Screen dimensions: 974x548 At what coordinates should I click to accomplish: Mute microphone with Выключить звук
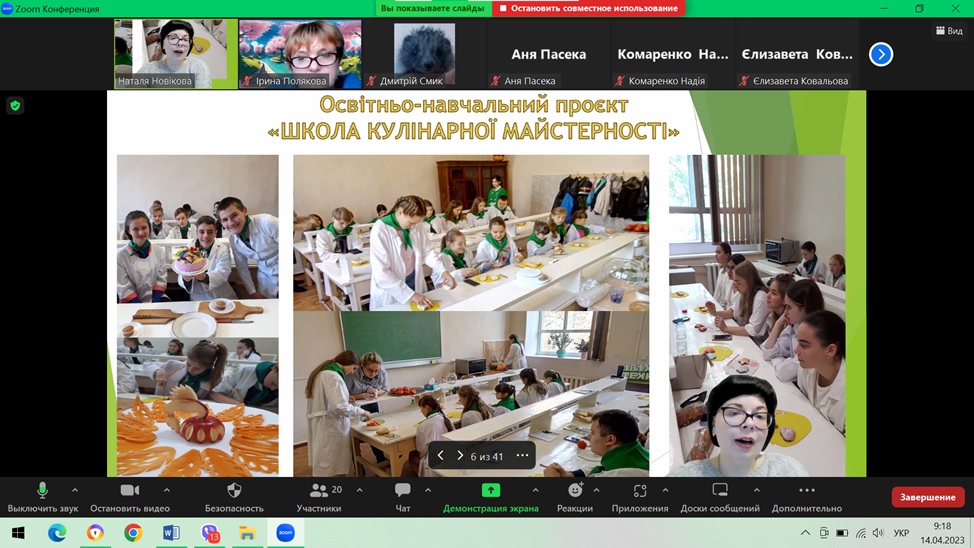(x=42, y=491)
